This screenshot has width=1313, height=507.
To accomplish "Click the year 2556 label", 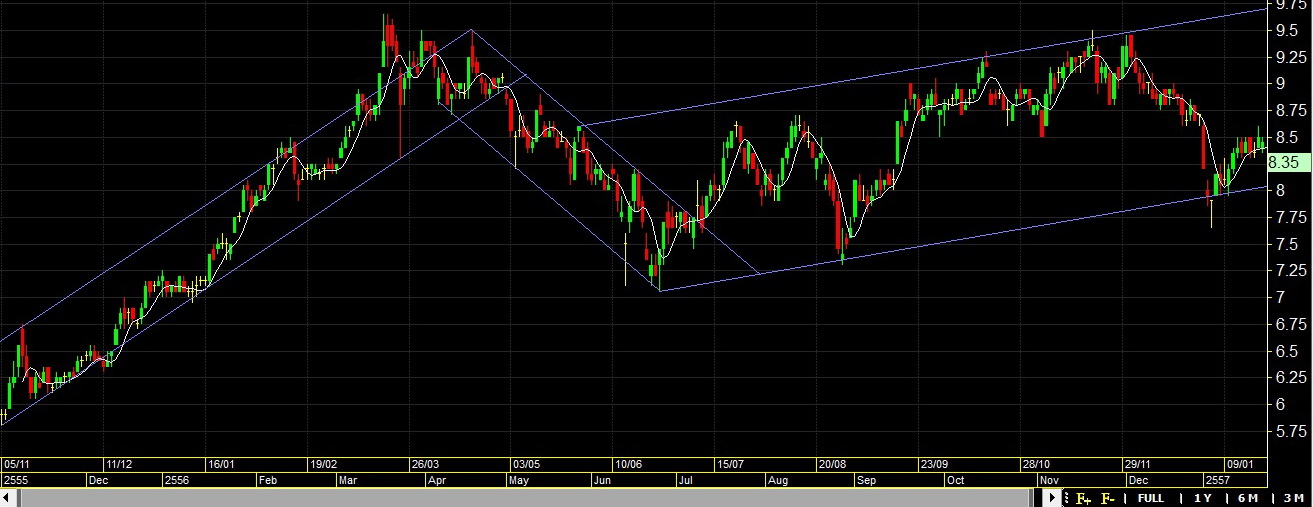I will pos(177,481).
